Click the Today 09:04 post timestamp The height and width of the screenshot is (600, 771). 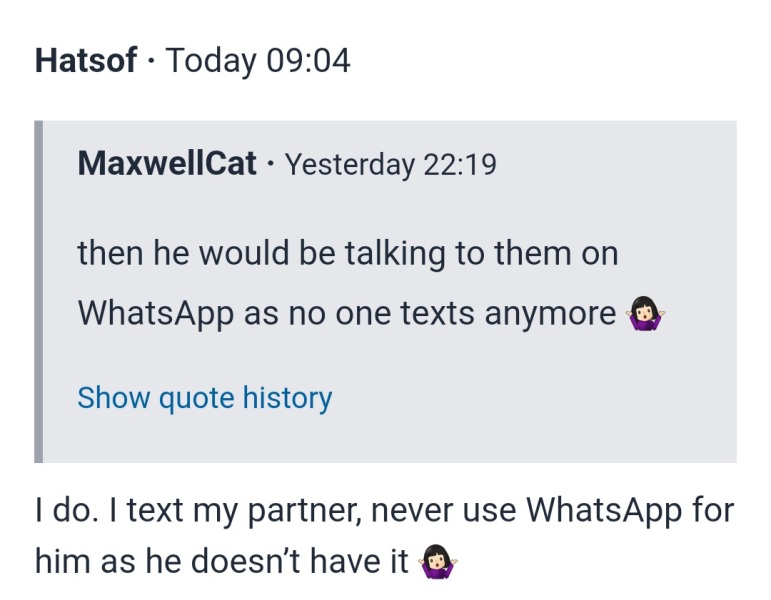tap(258, 61)
